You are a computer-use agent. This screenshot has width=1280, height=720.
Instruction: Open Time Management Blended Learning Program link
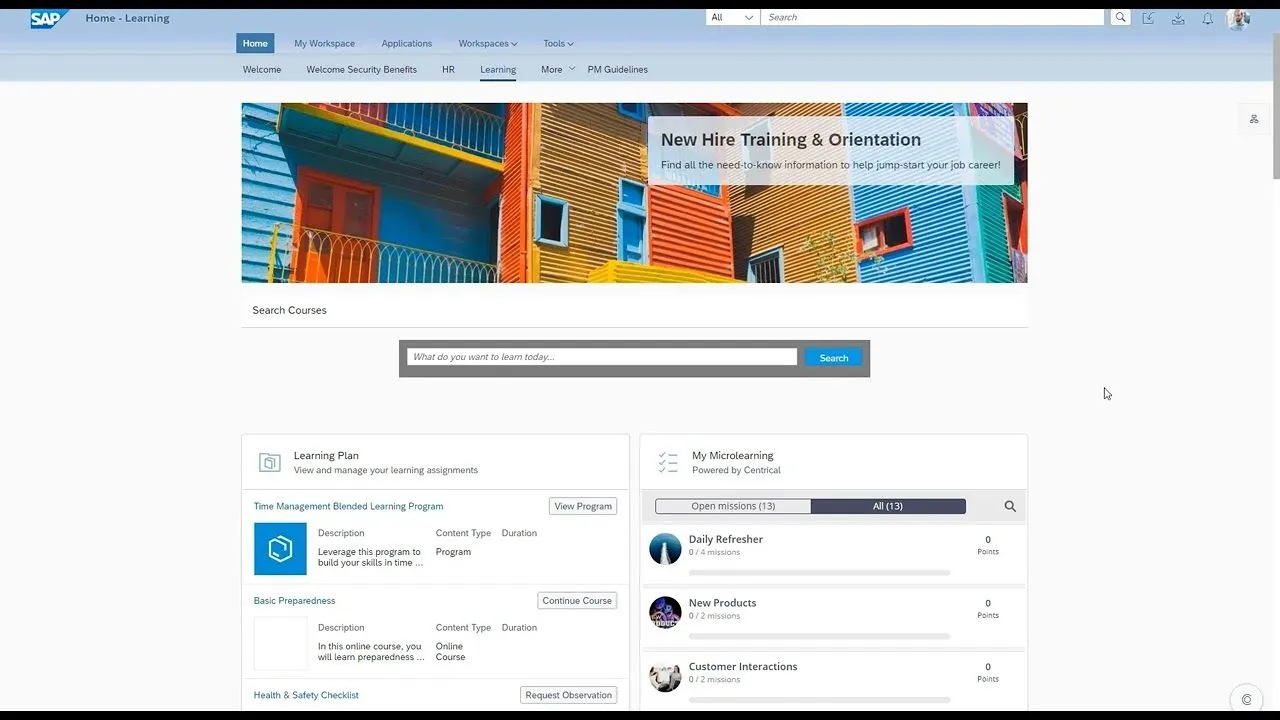pyautogui.click(x=348, y=506)
